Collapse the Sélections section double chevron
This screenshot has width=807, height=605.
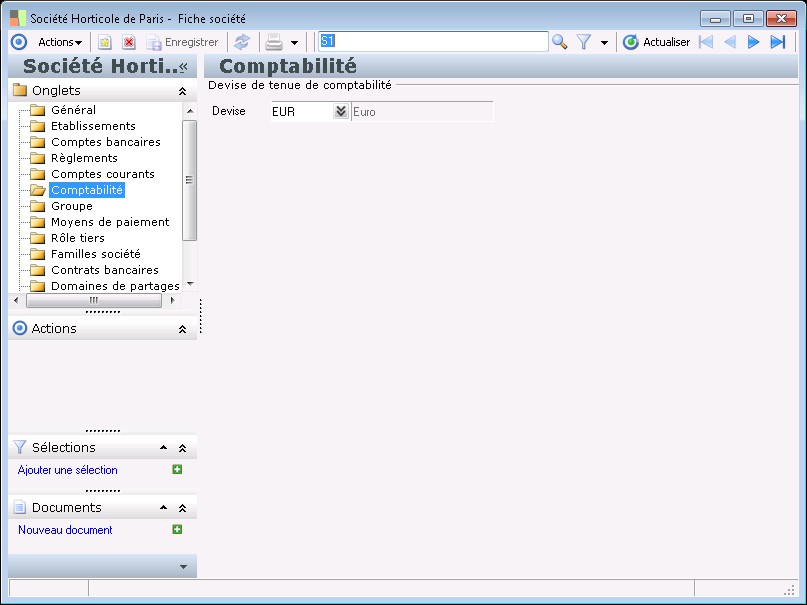click(182, 448)
